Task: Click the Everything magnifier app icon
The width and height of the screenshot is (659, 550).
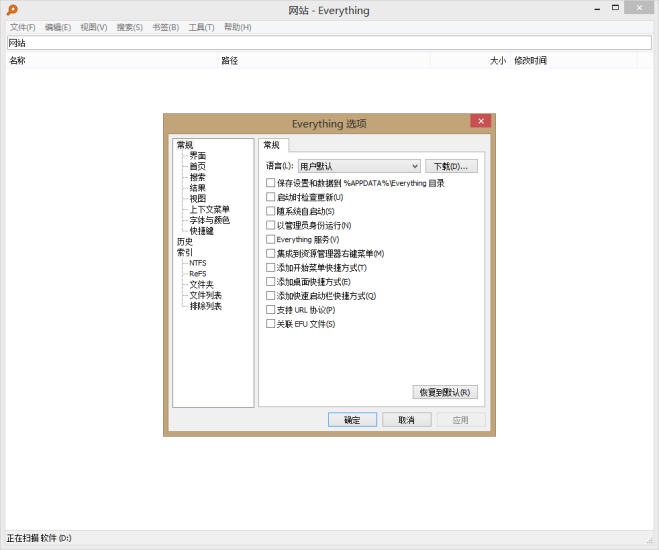Action: 12,10
